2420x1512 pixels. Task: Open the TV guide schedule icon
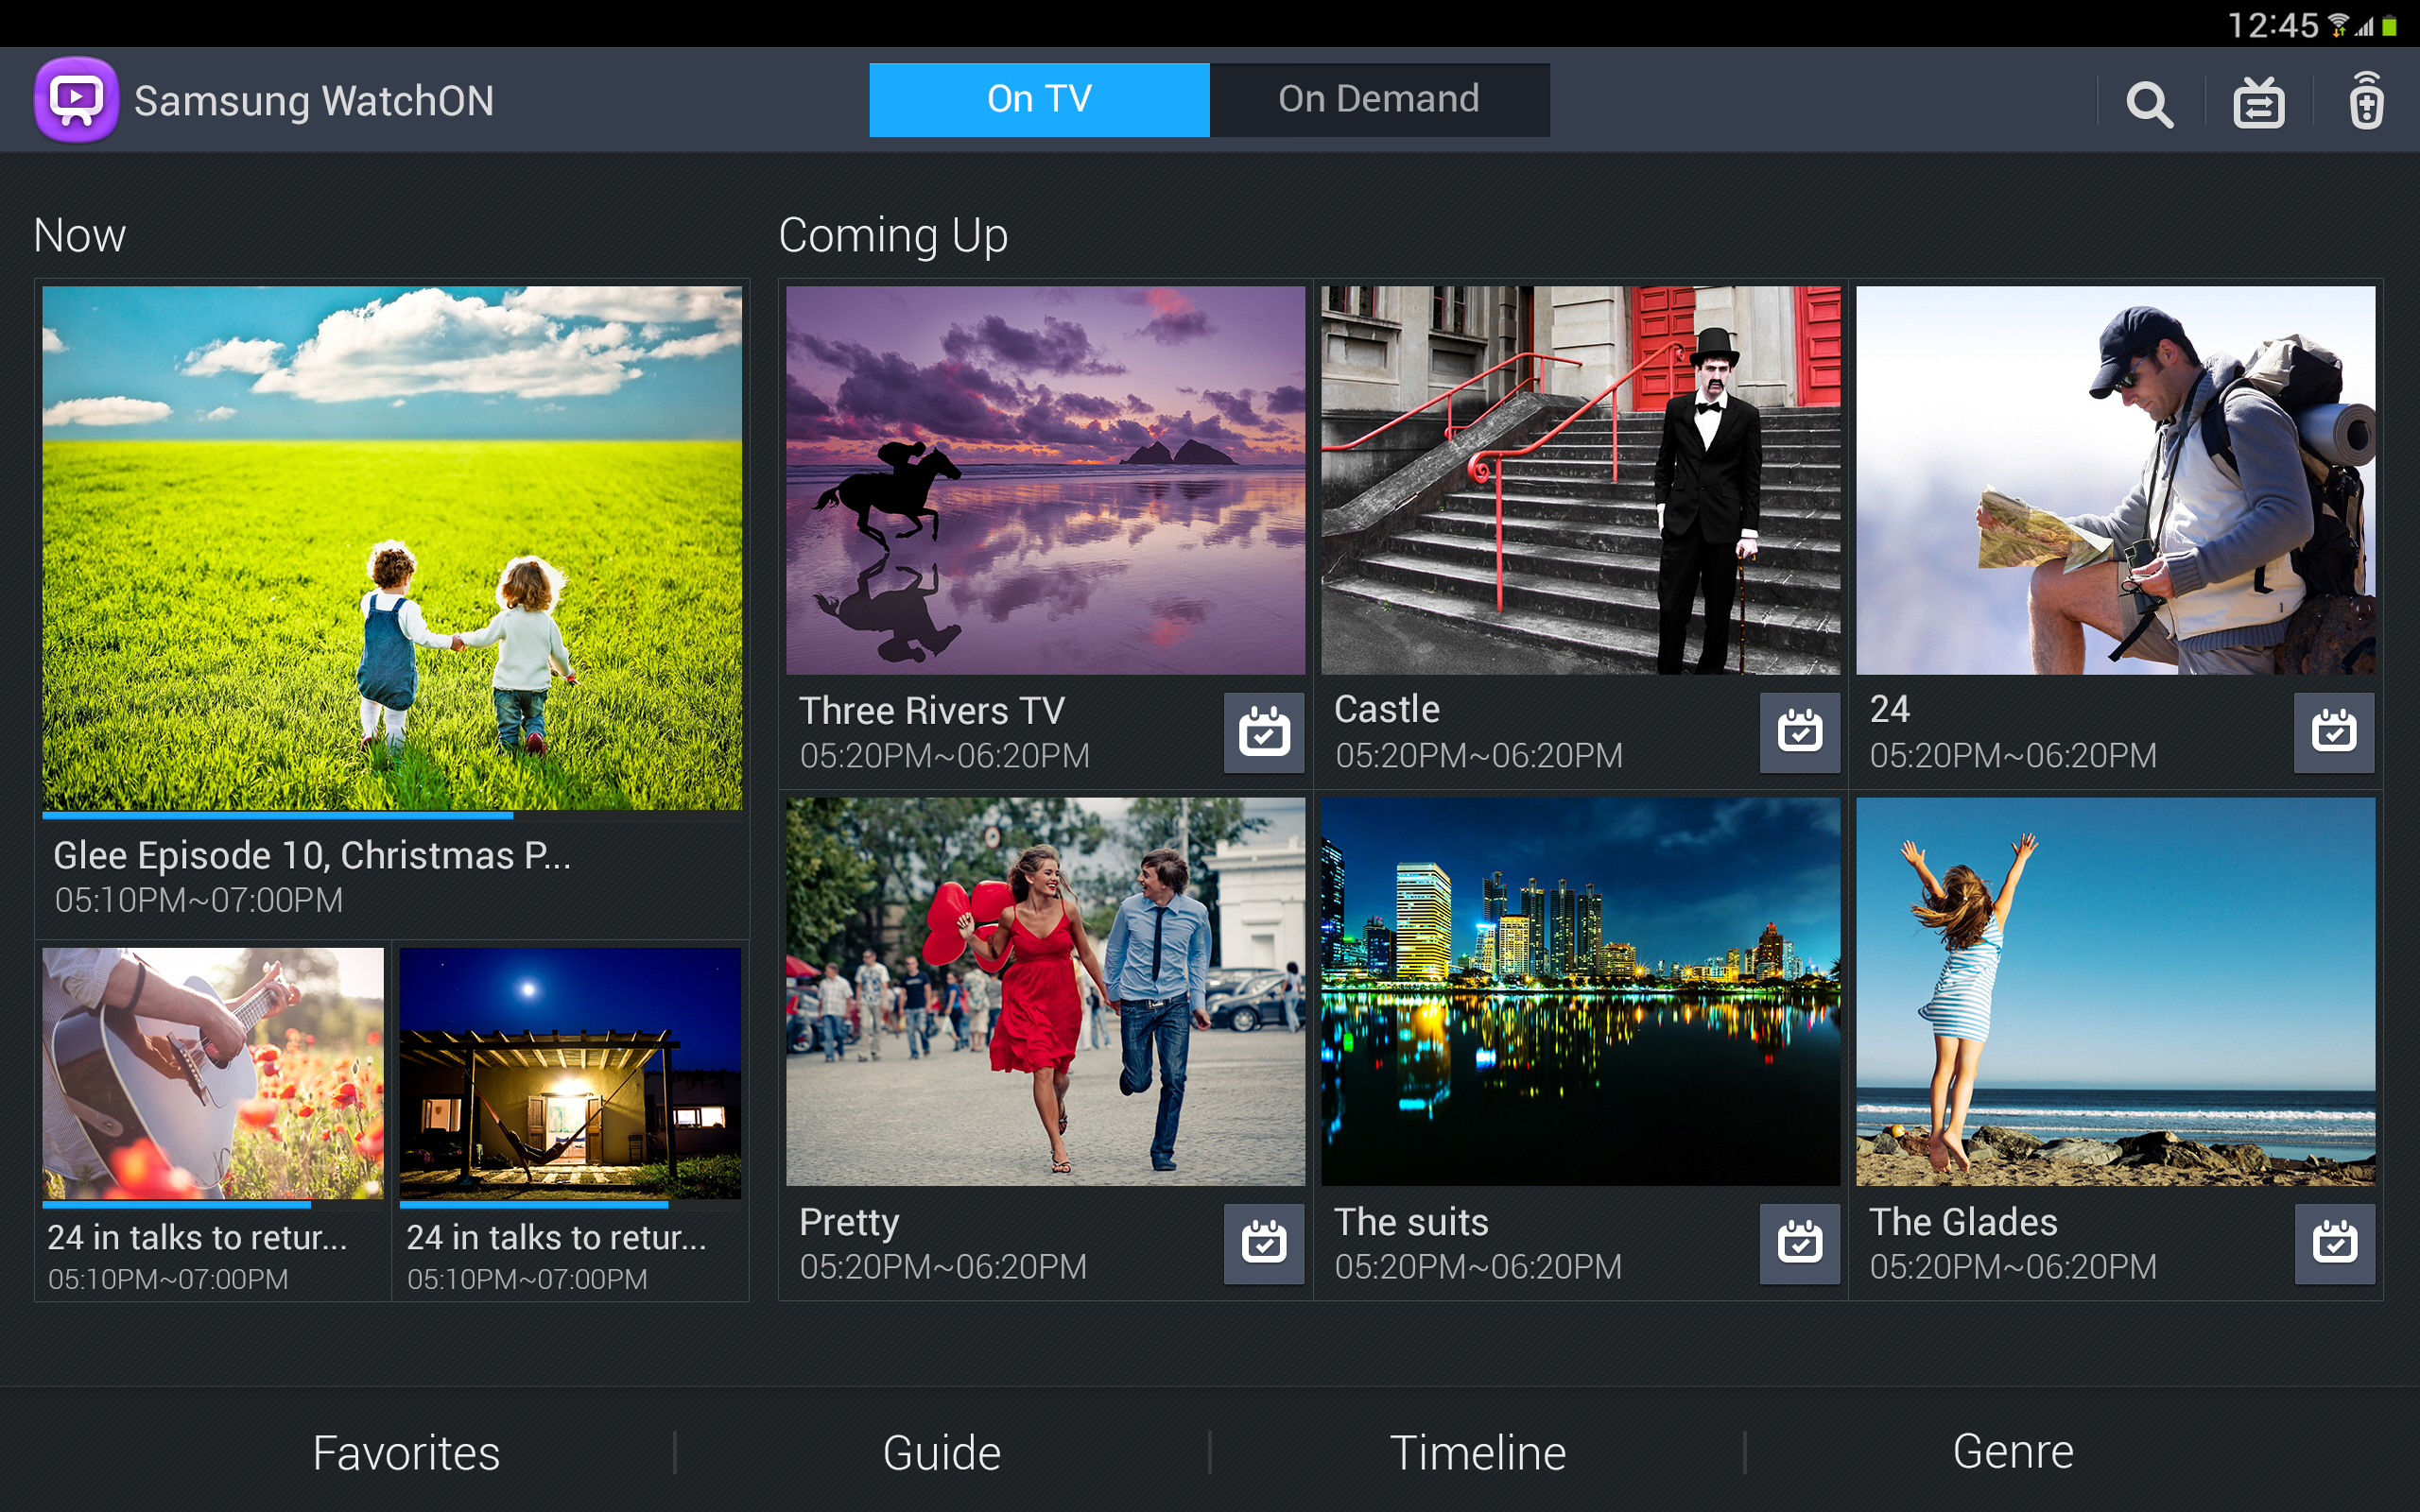[x=2258, y=102]
